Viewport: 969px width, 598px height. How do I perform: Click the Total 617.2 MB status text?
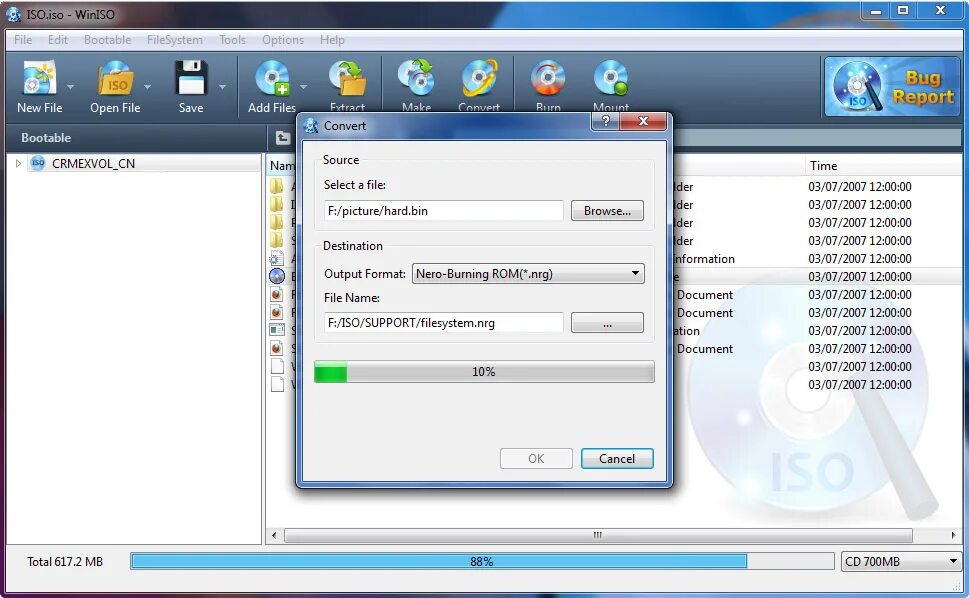point(65,562)
